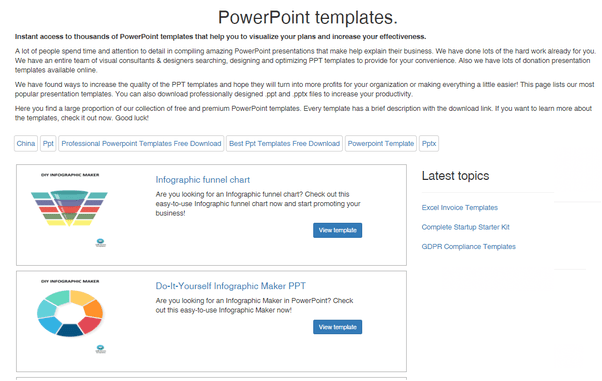Open Excel Invoice Templates topic

coord(460,208)
